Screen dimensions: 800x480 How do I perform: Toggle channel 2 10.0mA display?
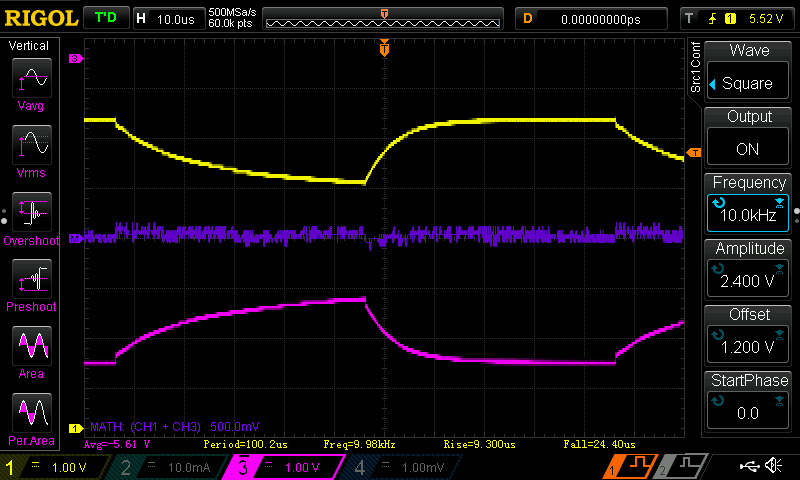point(169,467)
